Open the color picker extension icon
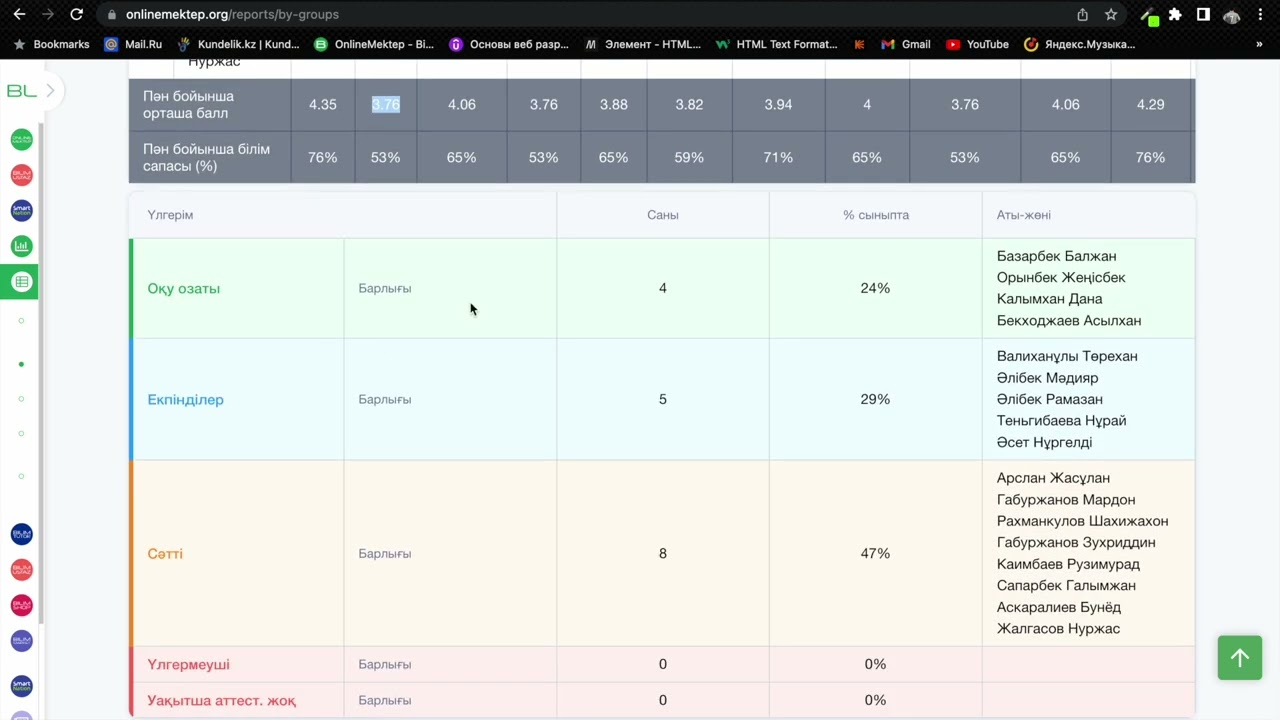Image resolution: width=1280 pixels, height=720 pixels. tap(1150, 16)
